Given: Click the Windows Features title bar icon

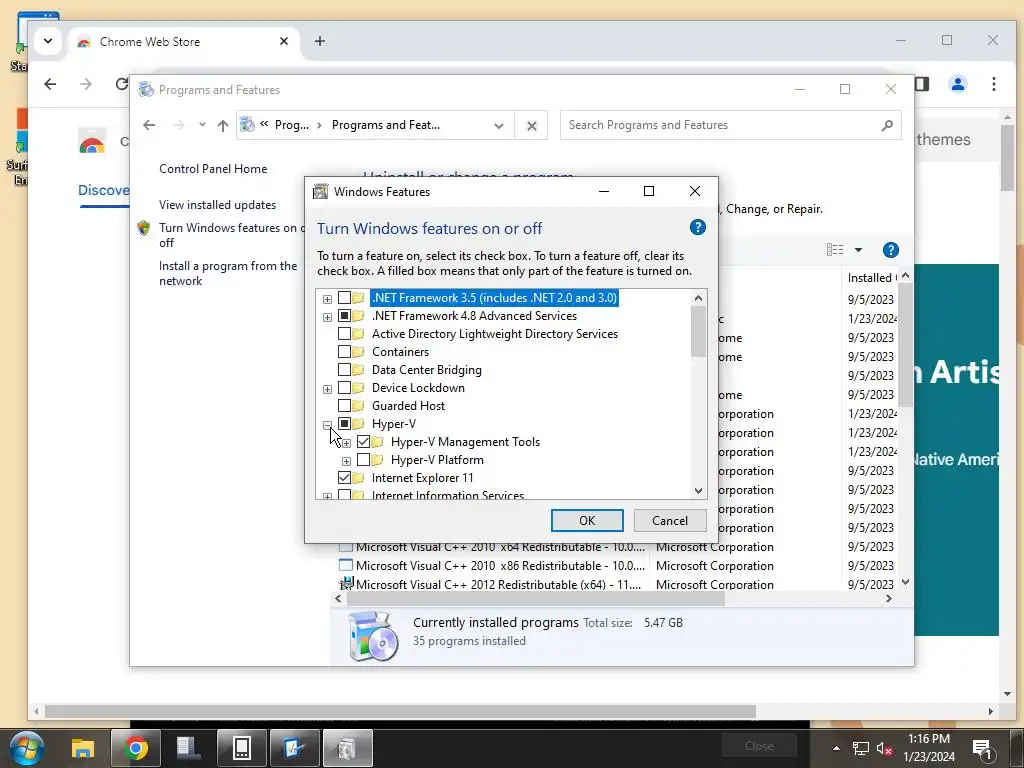Looking at the screenshot, I should pyautogui.click(x=321, y=191).
